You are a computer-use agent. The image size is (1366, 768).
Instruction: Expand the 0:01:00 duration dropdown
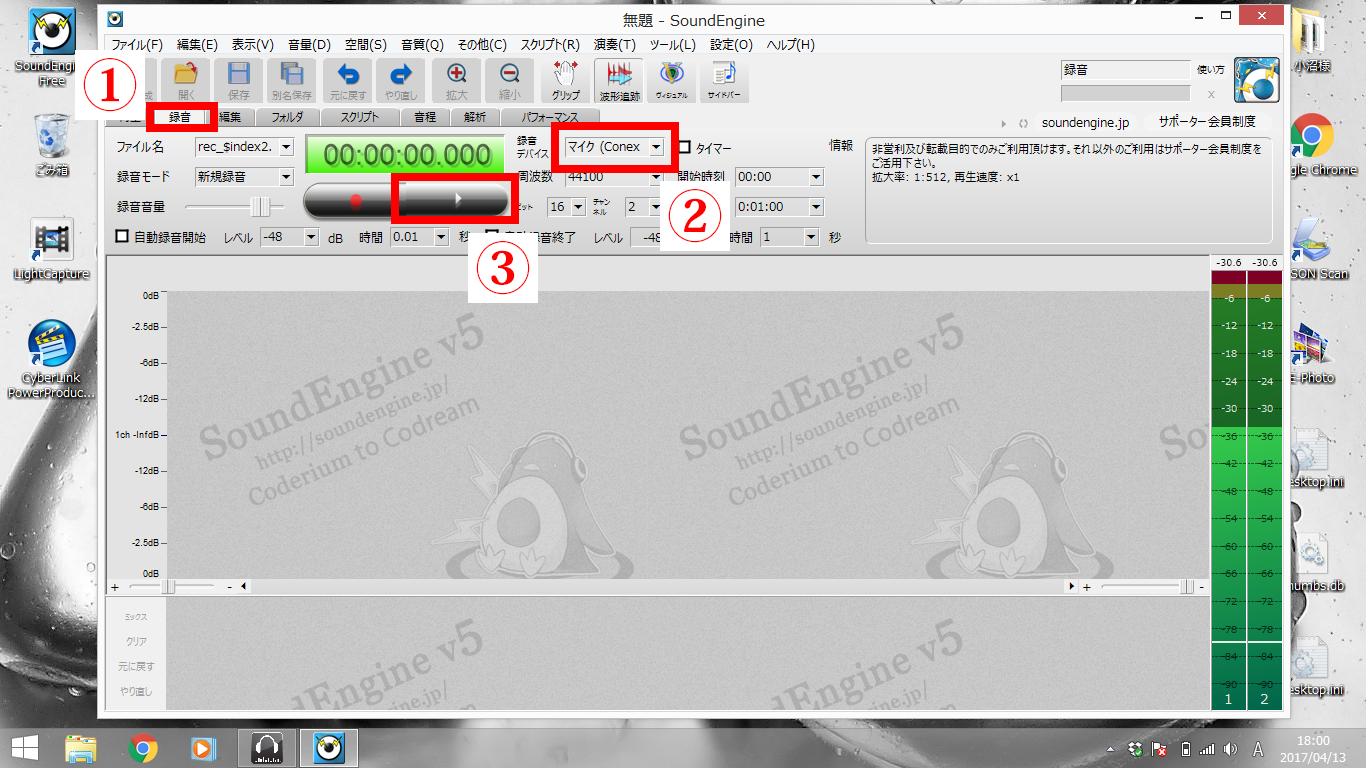pos(817,207)
